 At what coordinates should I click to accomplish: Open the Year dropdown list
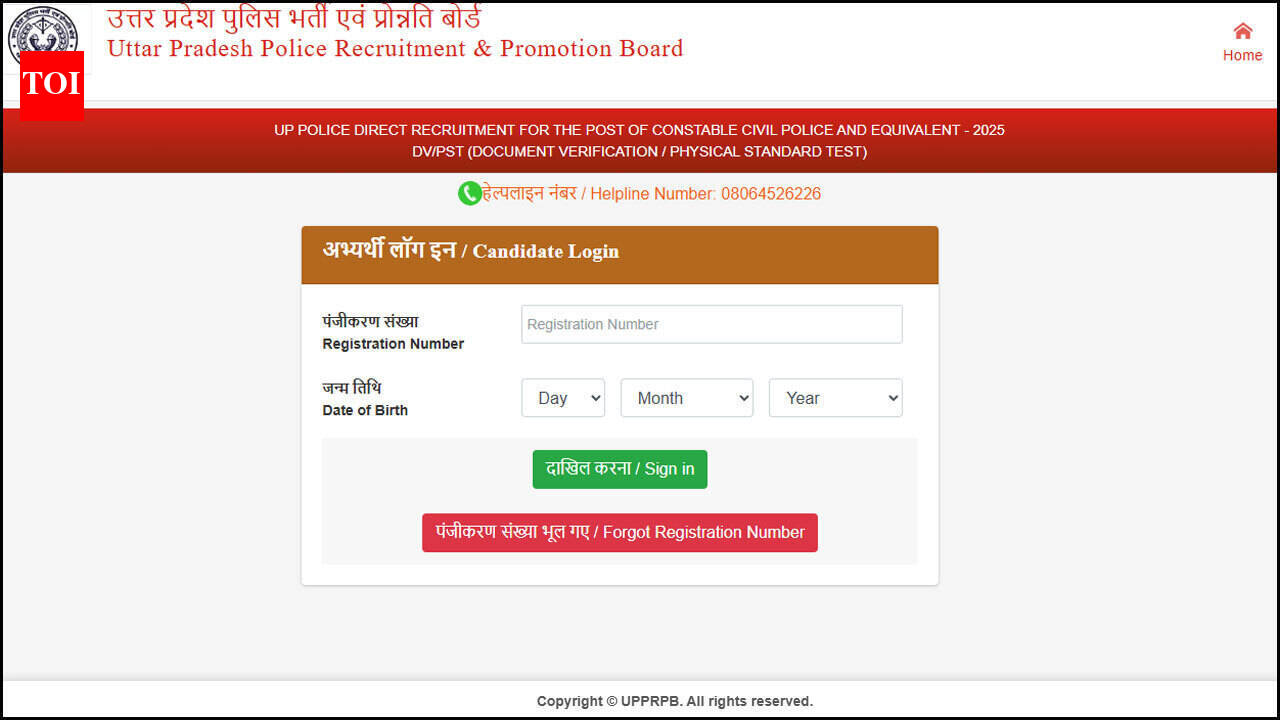click(x=835, y=398)
